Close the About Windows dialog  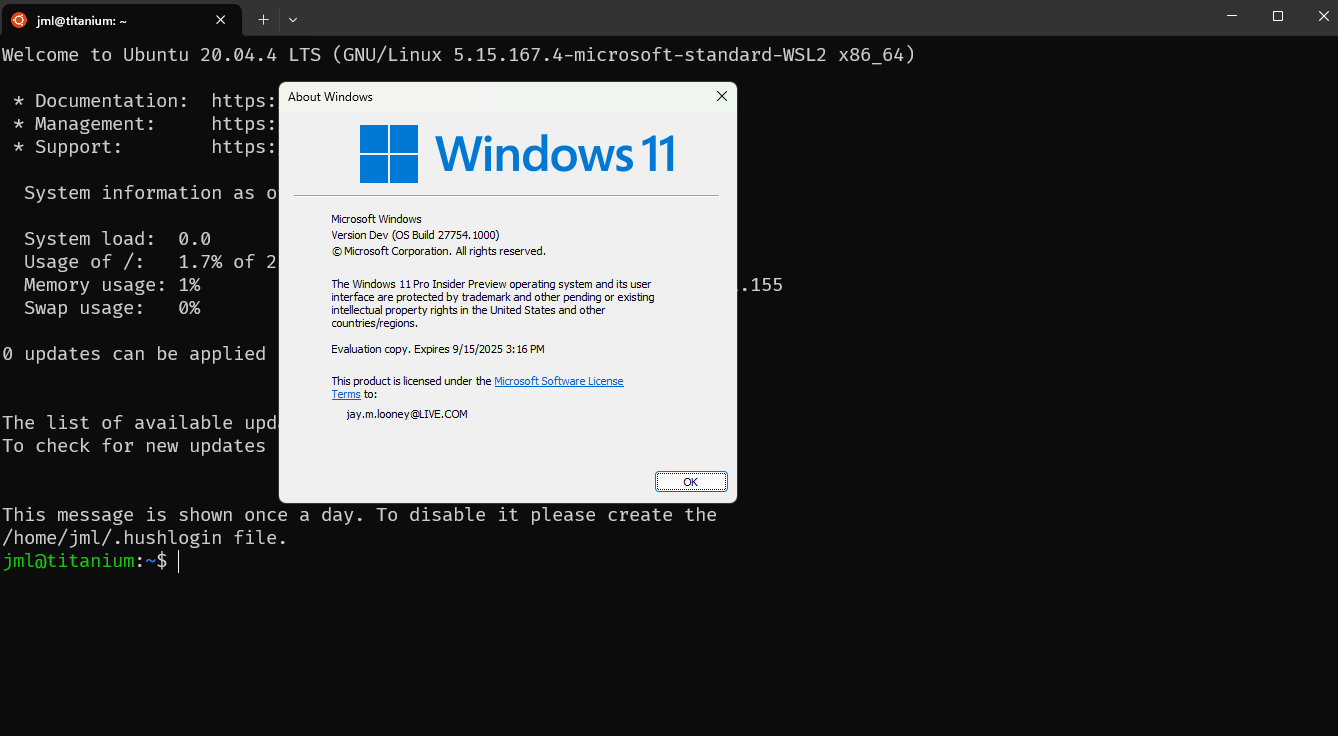coord(722,97)
